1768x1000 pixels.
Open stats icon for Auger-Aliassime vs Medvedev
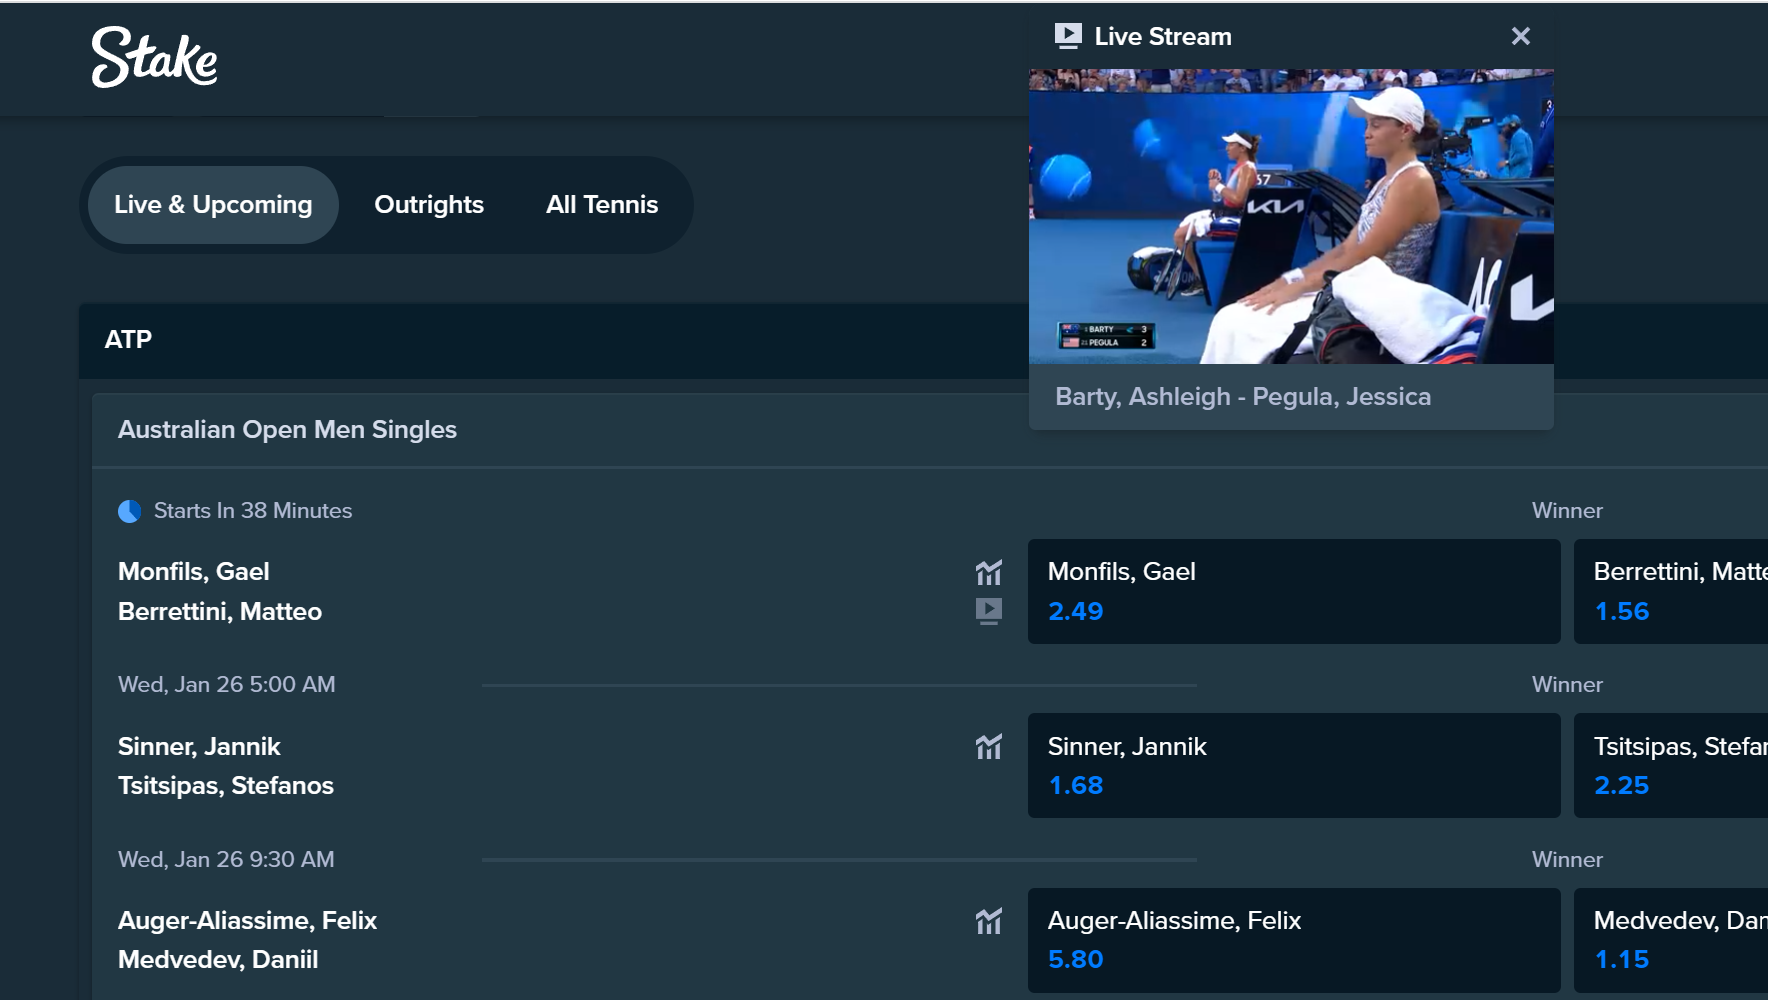pyautogui.click(x=988, y=921)
